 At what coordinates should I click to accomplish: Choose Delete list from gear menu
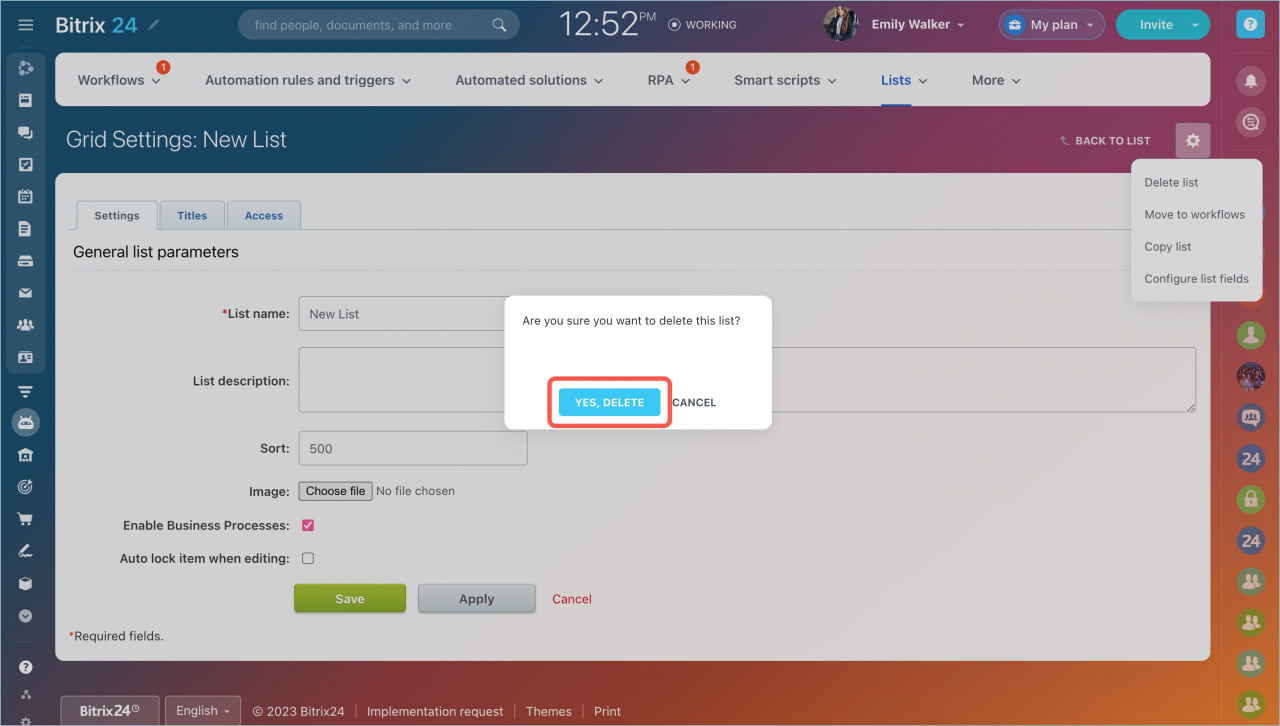1171,182
